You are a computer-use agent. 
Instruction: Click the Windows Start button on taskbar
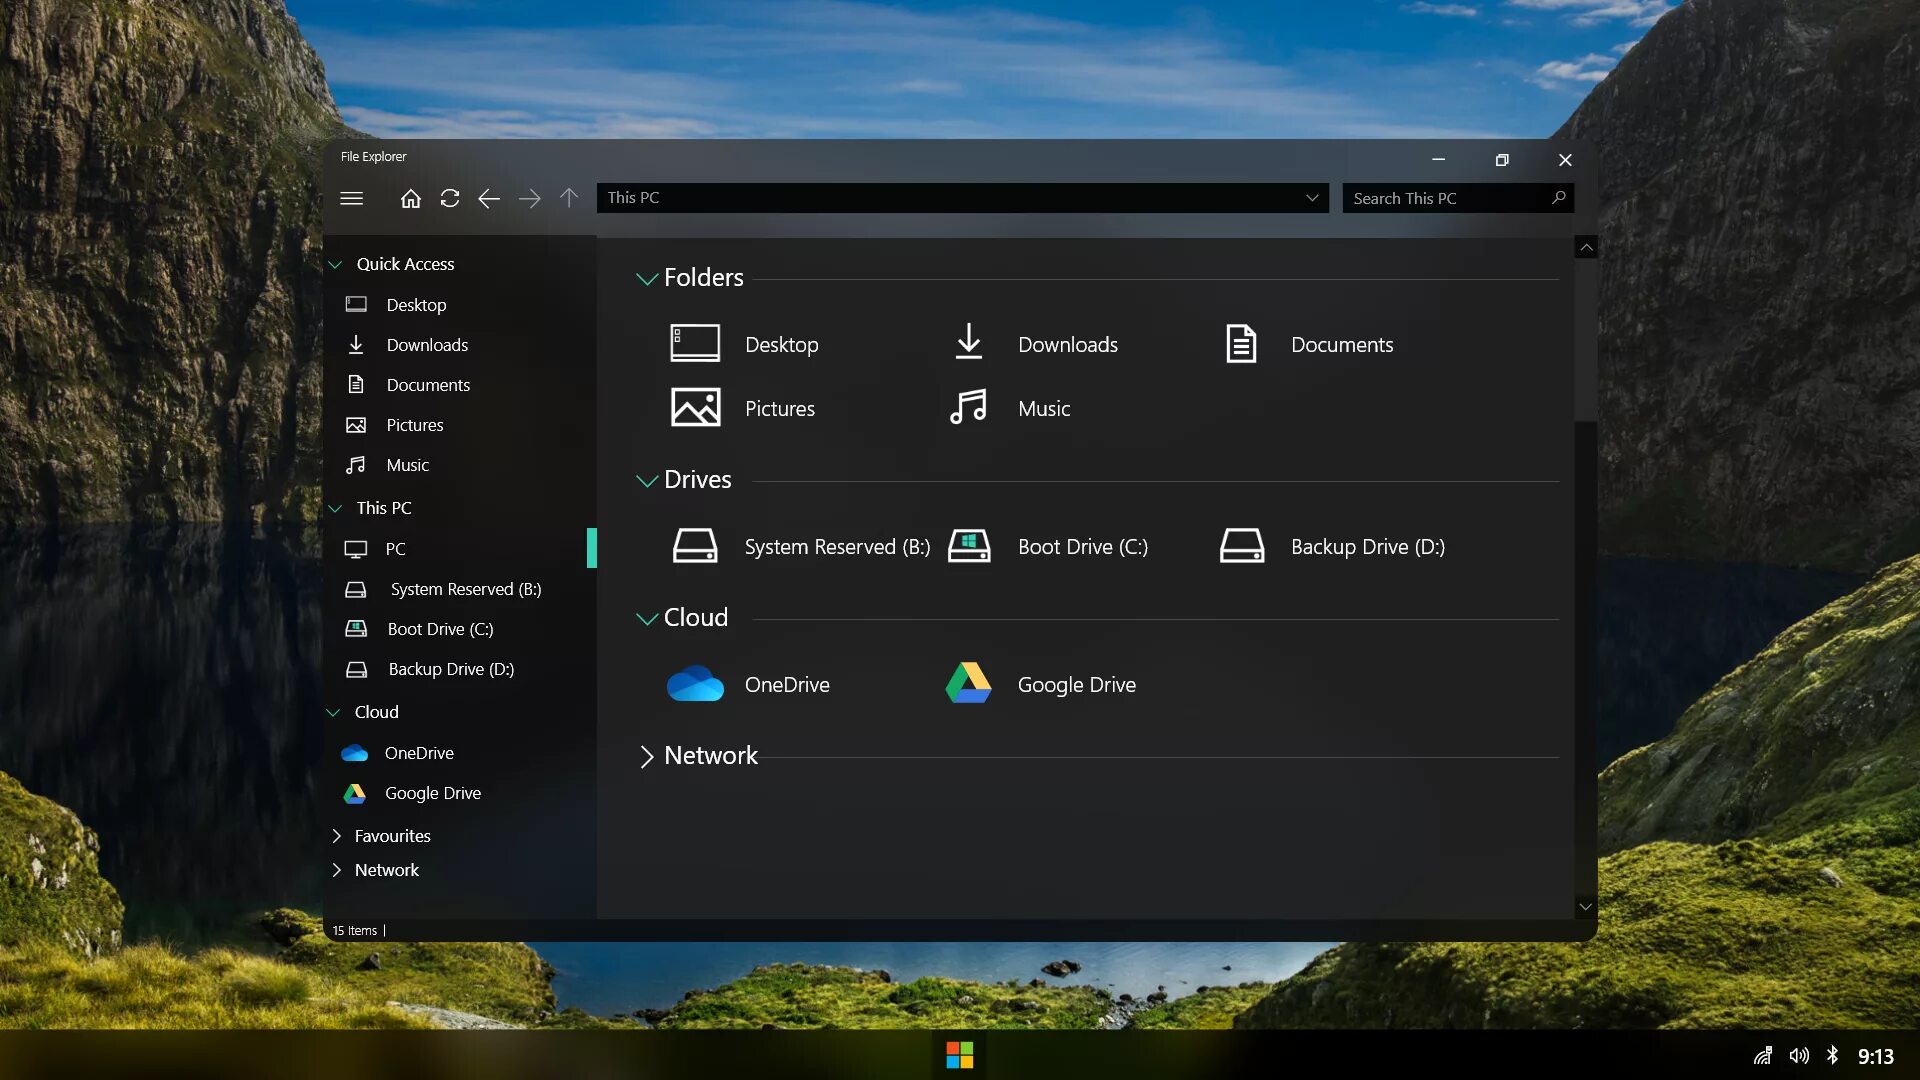pos(959,1055)
